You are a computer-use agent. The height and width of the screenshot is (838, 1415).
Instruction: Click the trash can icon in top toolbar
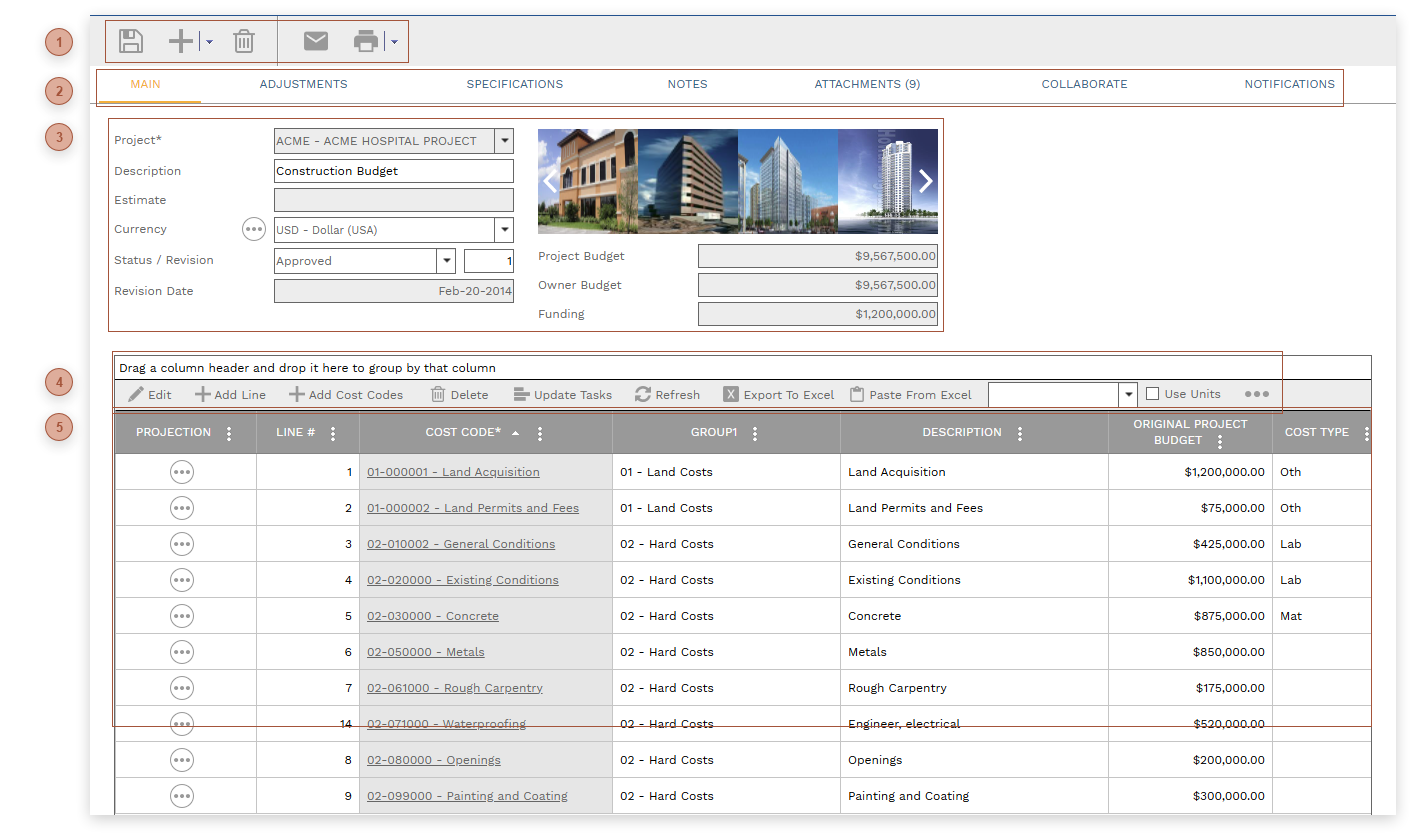click(244, 41)
